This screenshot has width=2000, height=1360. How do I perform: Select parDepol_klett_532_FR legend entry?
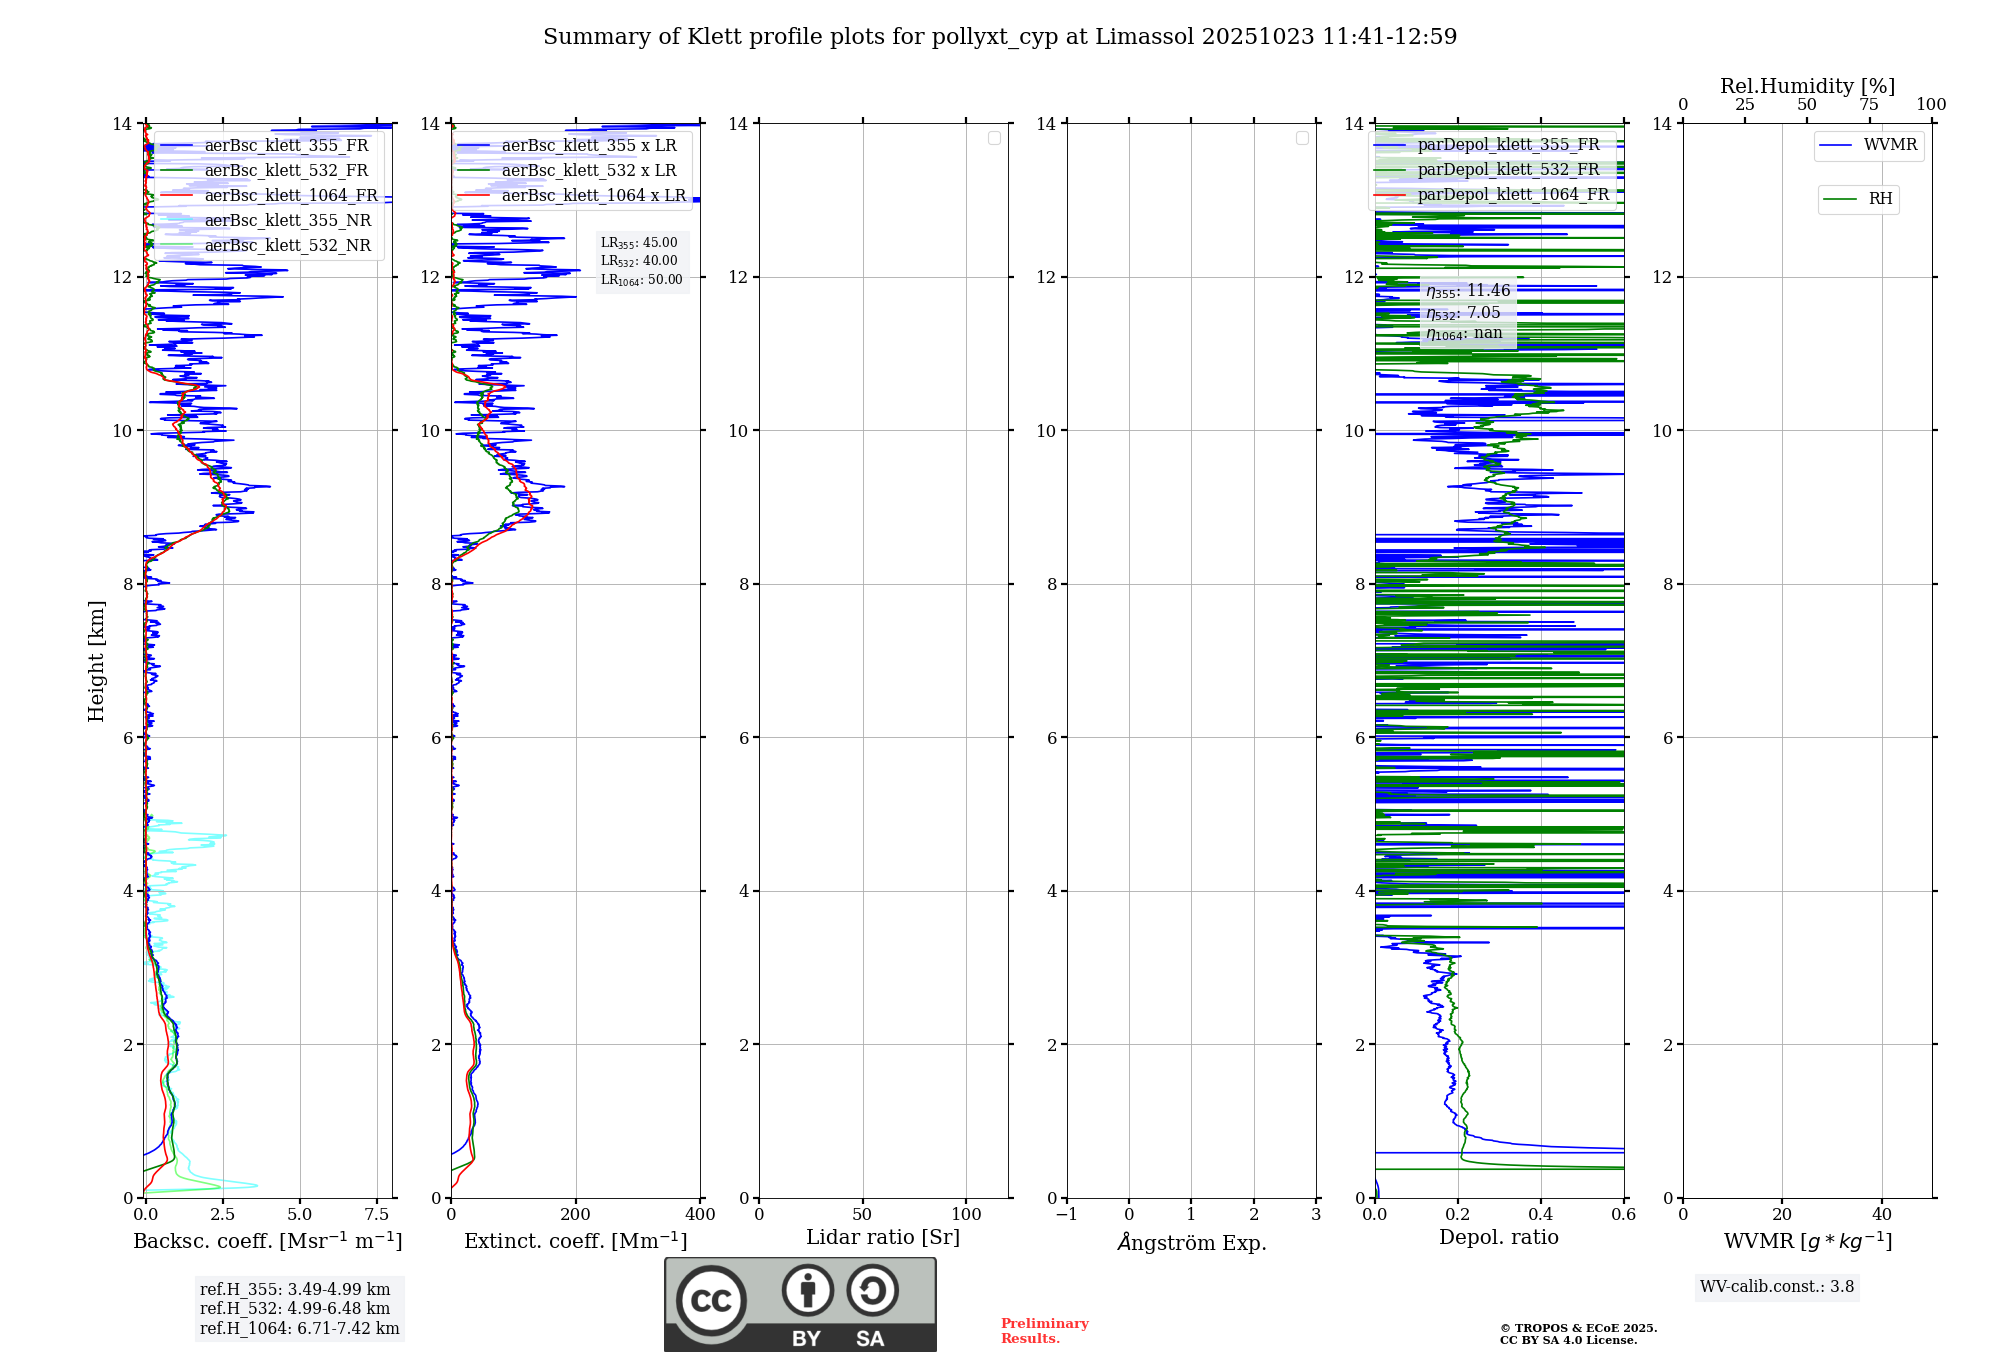(x=1508, y=170)
